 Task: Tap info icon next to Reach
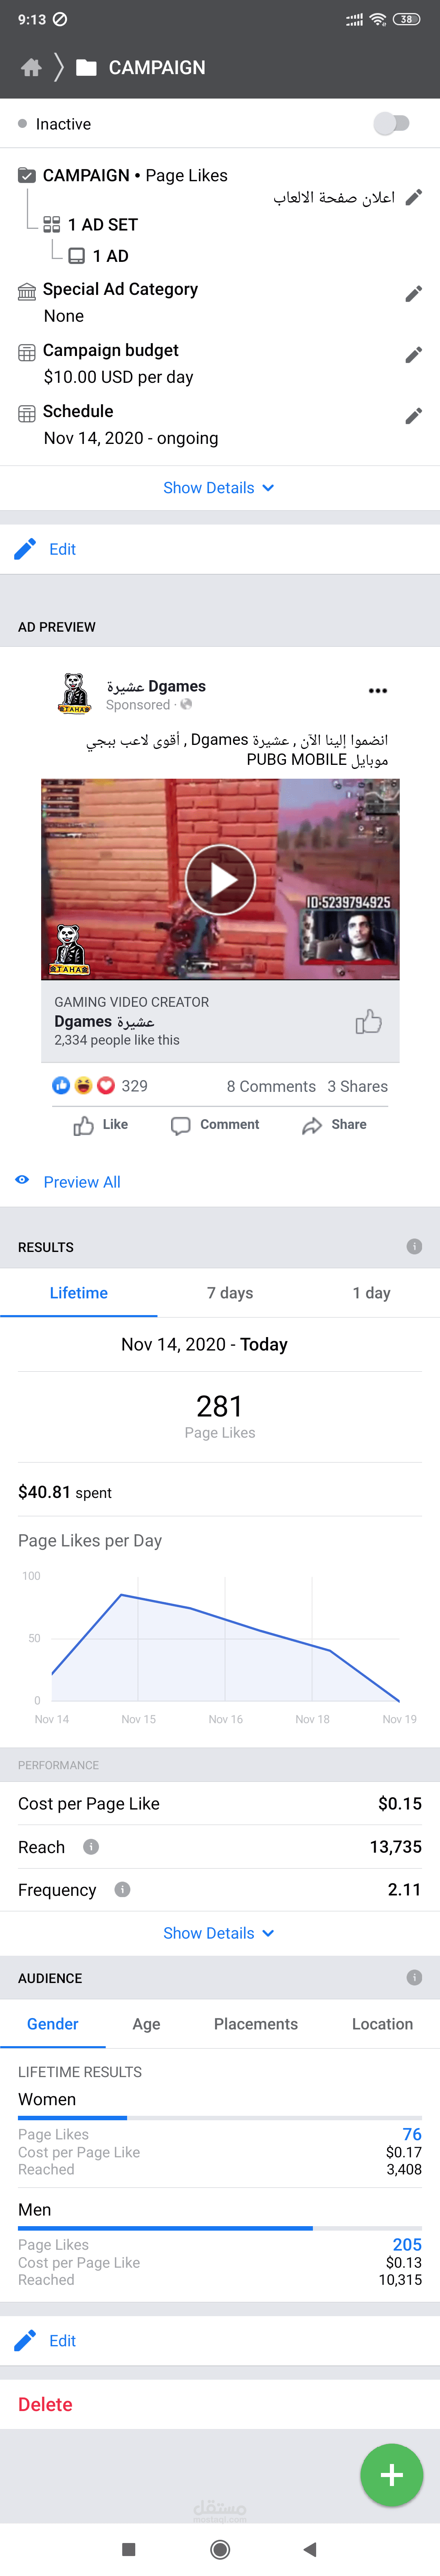[x=91, y=1846]
